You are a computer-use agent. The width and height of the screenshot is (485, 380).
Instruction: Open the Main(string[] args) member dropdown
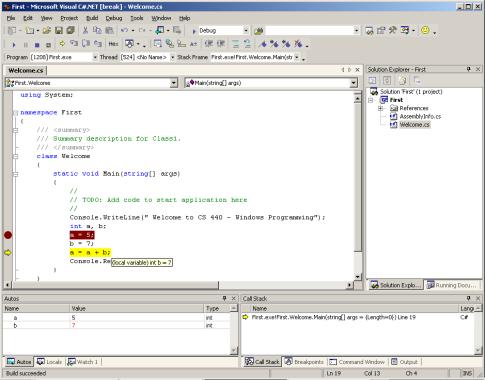[353, 83]
